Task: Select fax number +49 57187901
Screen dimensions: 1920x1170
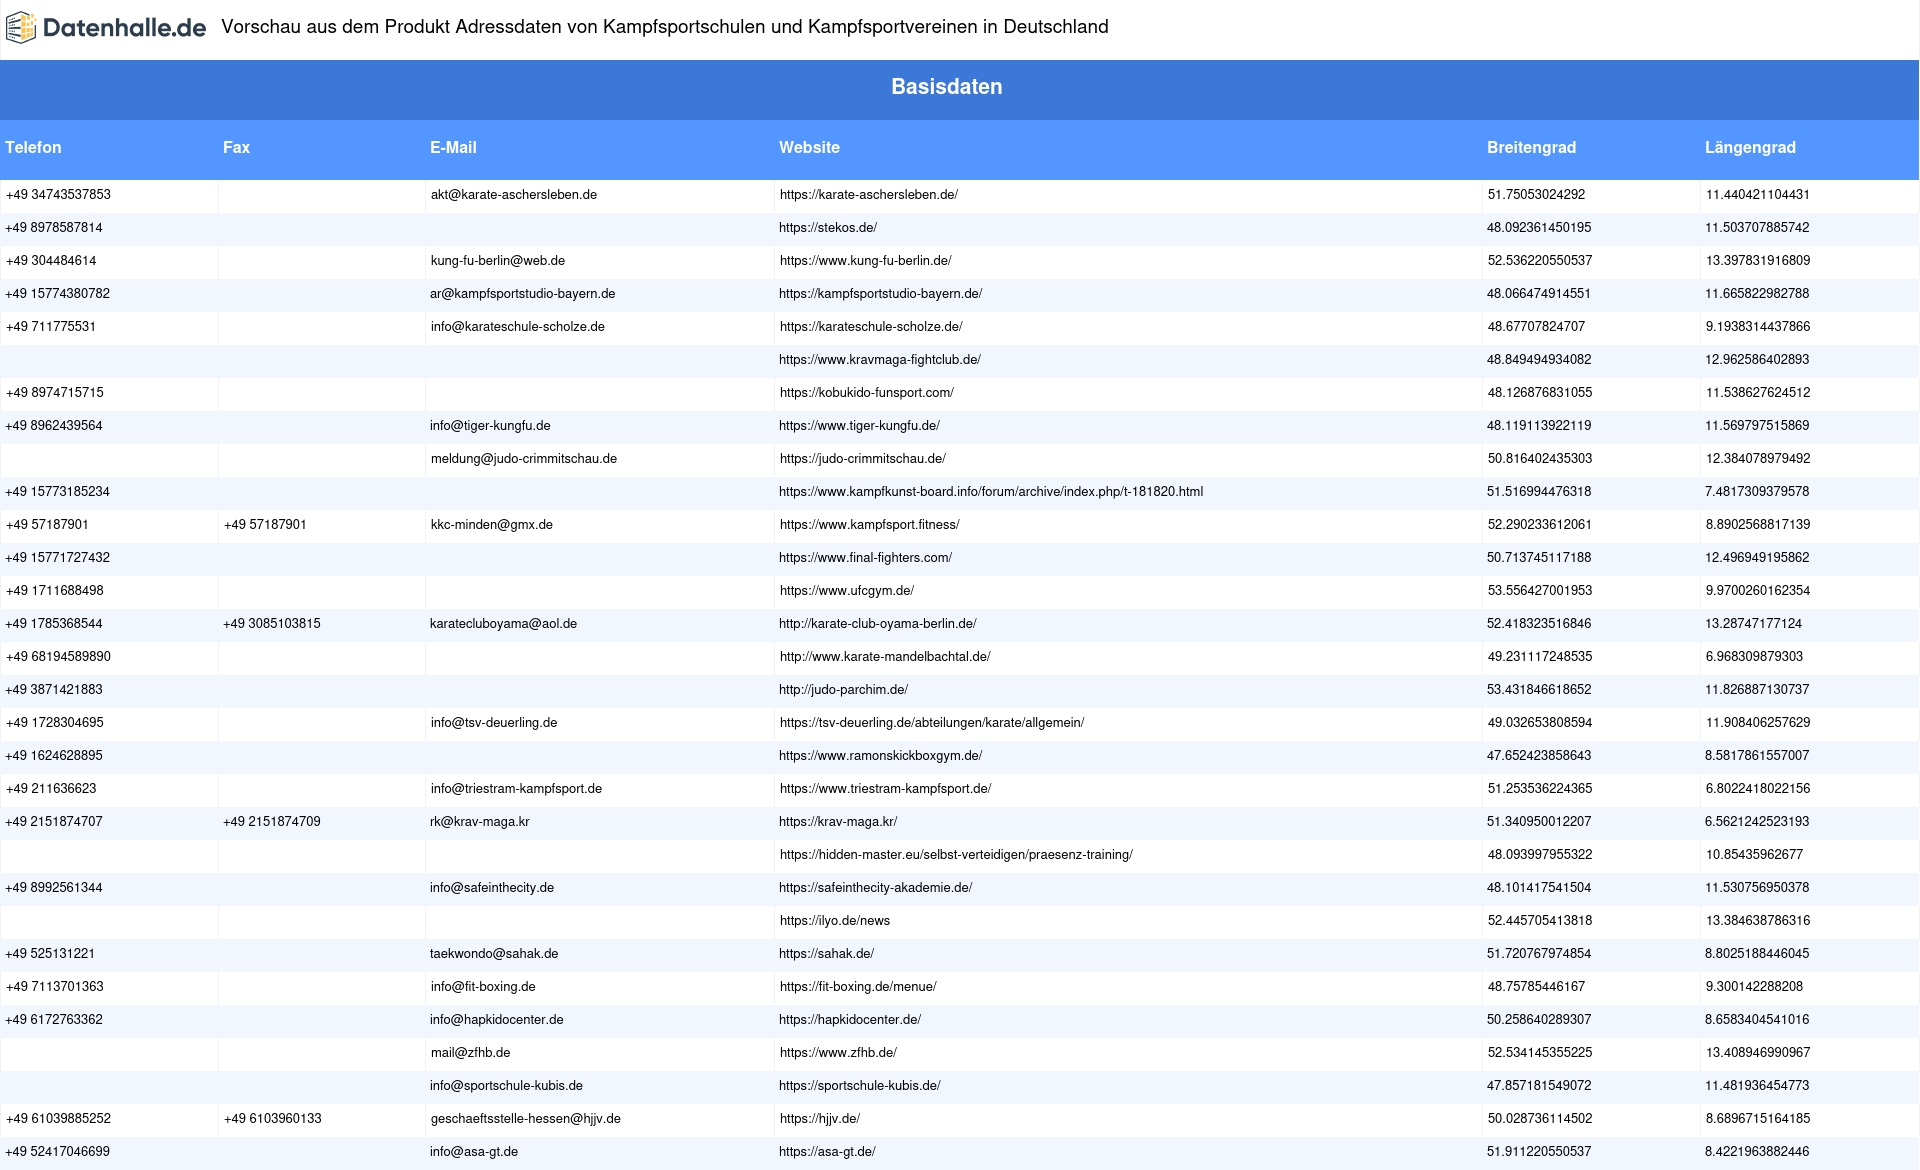Action: tap(265, 525)
